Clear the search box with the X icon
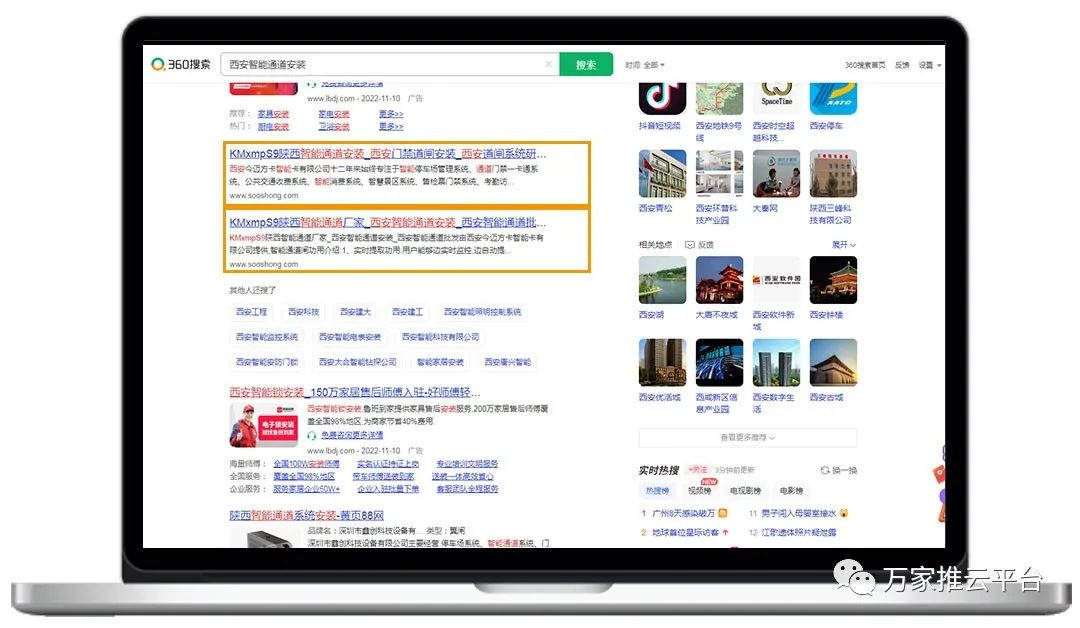The width and height of the screenshot is (1080, 628). tap(548, 64)
